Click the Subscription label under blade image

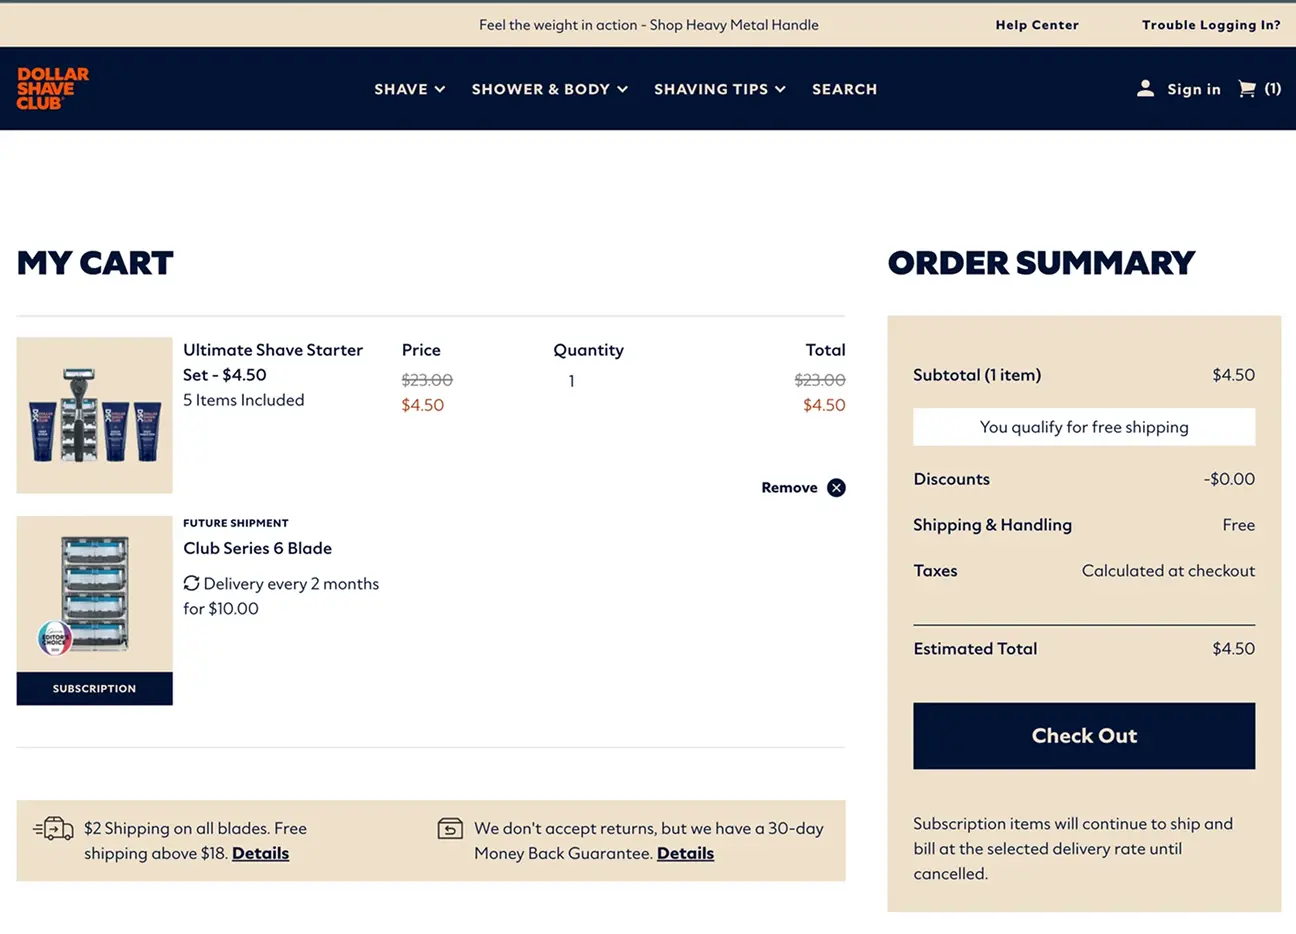[94, 689]
